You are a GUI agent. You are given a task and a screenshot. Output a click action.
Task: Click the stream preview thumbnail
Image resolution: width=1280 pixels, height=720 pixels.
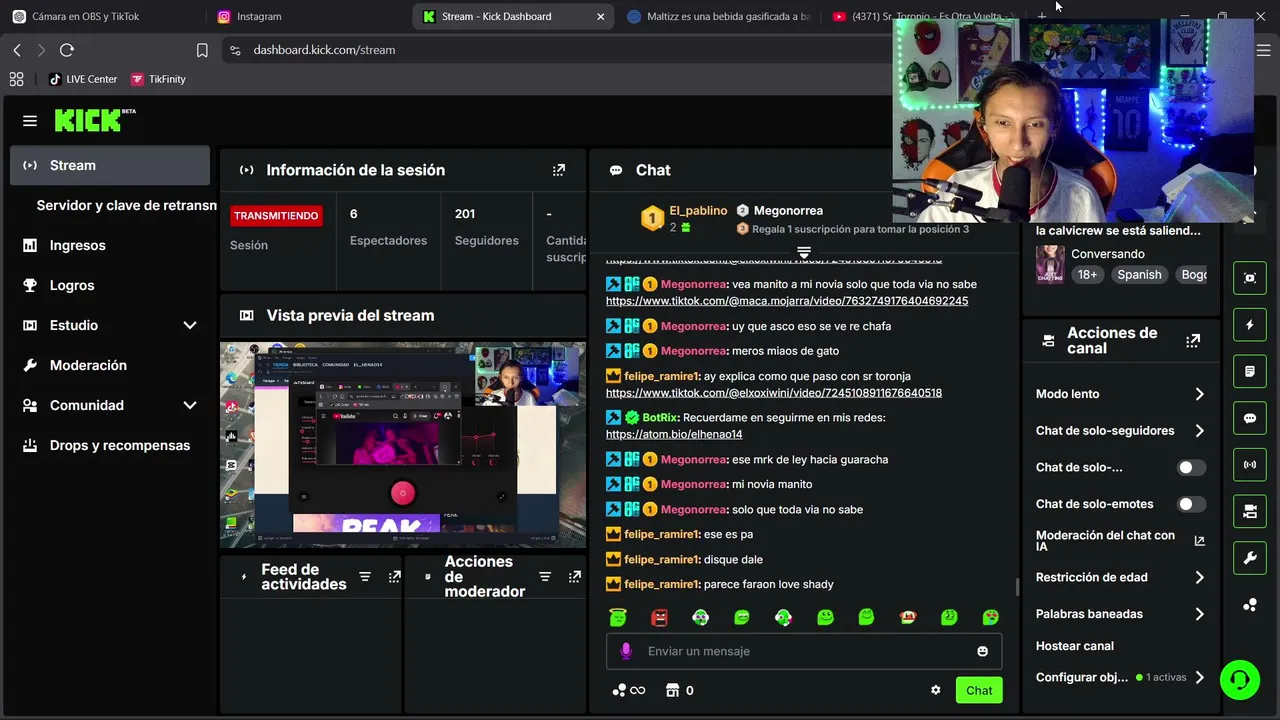(x=403, y=444)
